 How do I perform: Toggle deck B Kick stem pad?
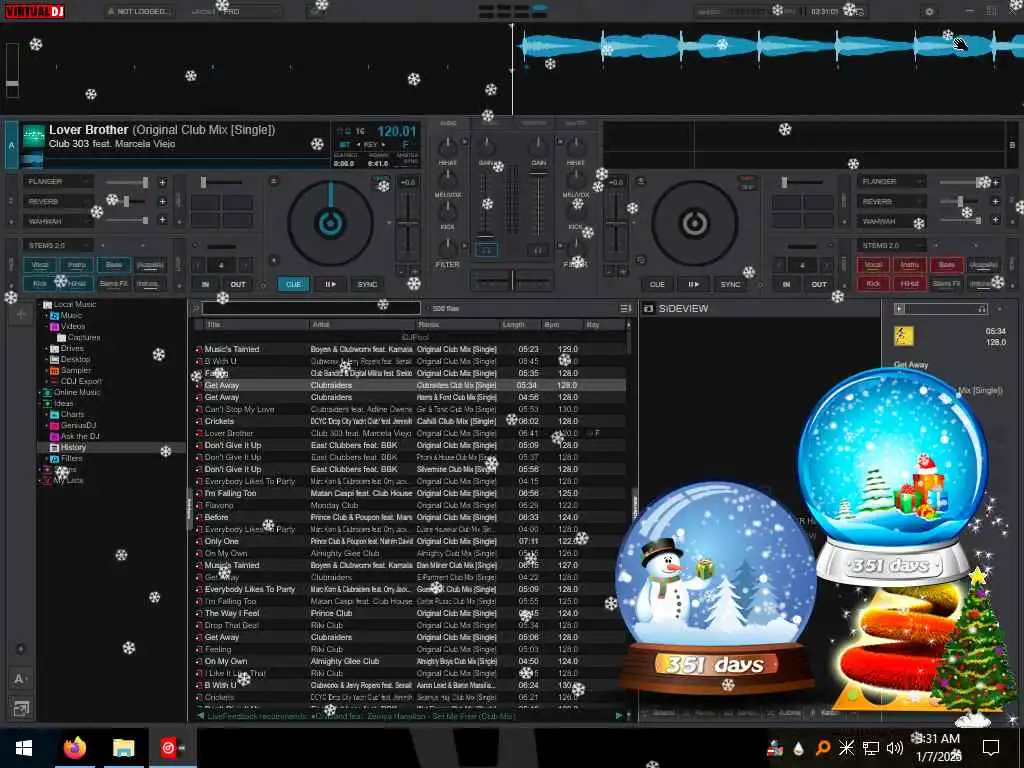[873, 283]
